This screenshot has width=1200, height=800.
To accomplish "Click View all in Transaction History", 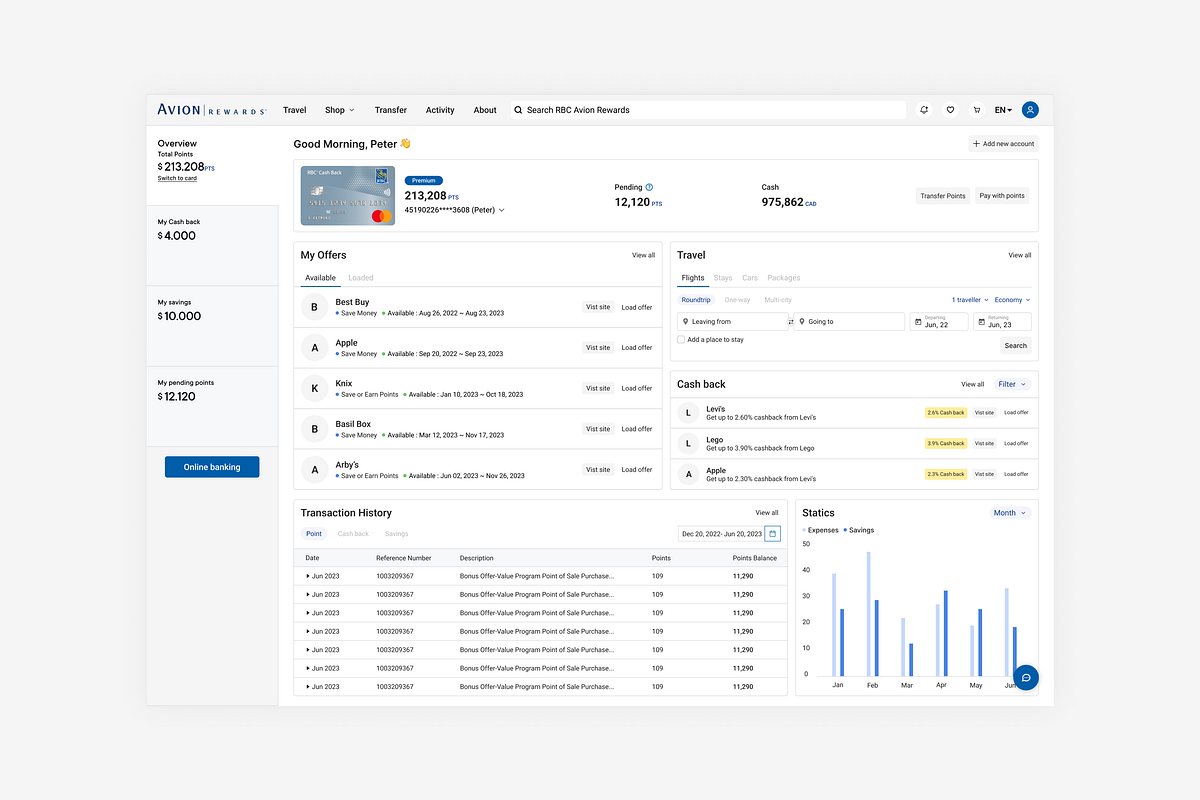I will pyautogui.click(x=767, y=513).
